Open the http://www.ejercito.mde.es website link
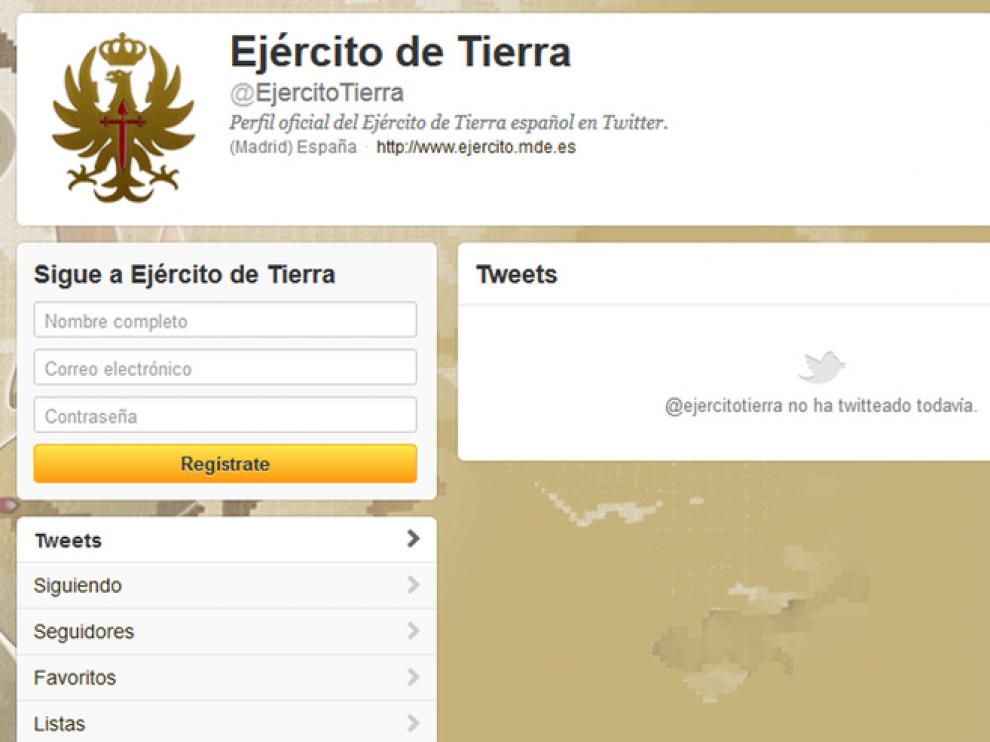The width and height of the screenshot is (990, 742). [476, 147]
